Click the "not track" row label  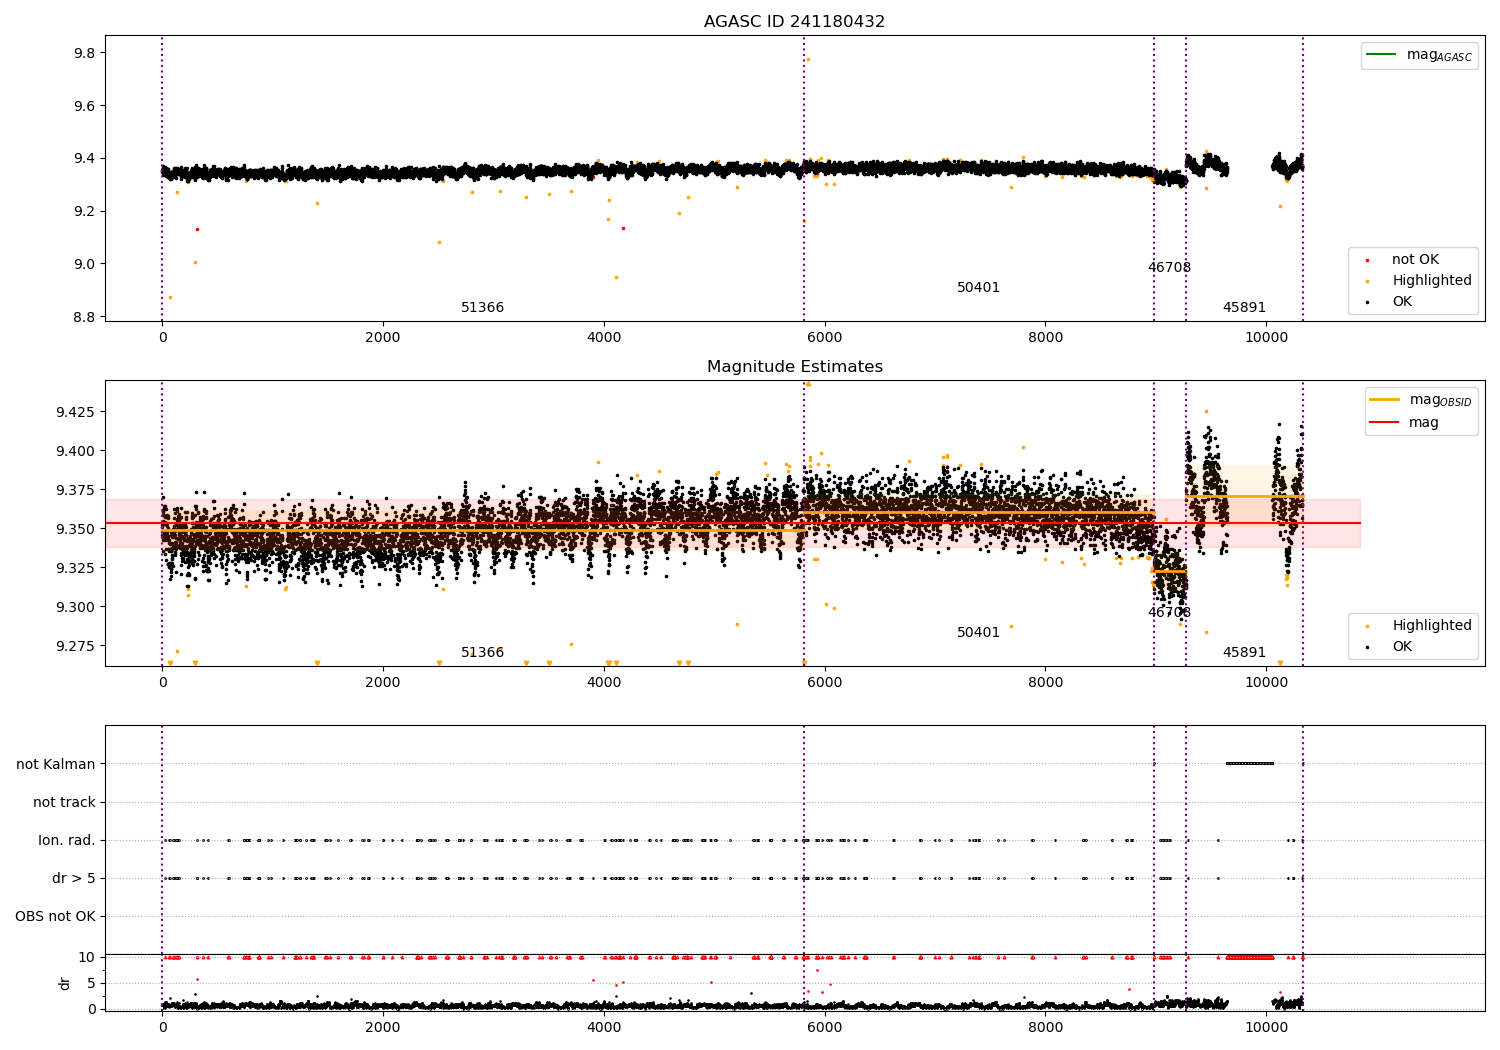[x=64, y=803]
